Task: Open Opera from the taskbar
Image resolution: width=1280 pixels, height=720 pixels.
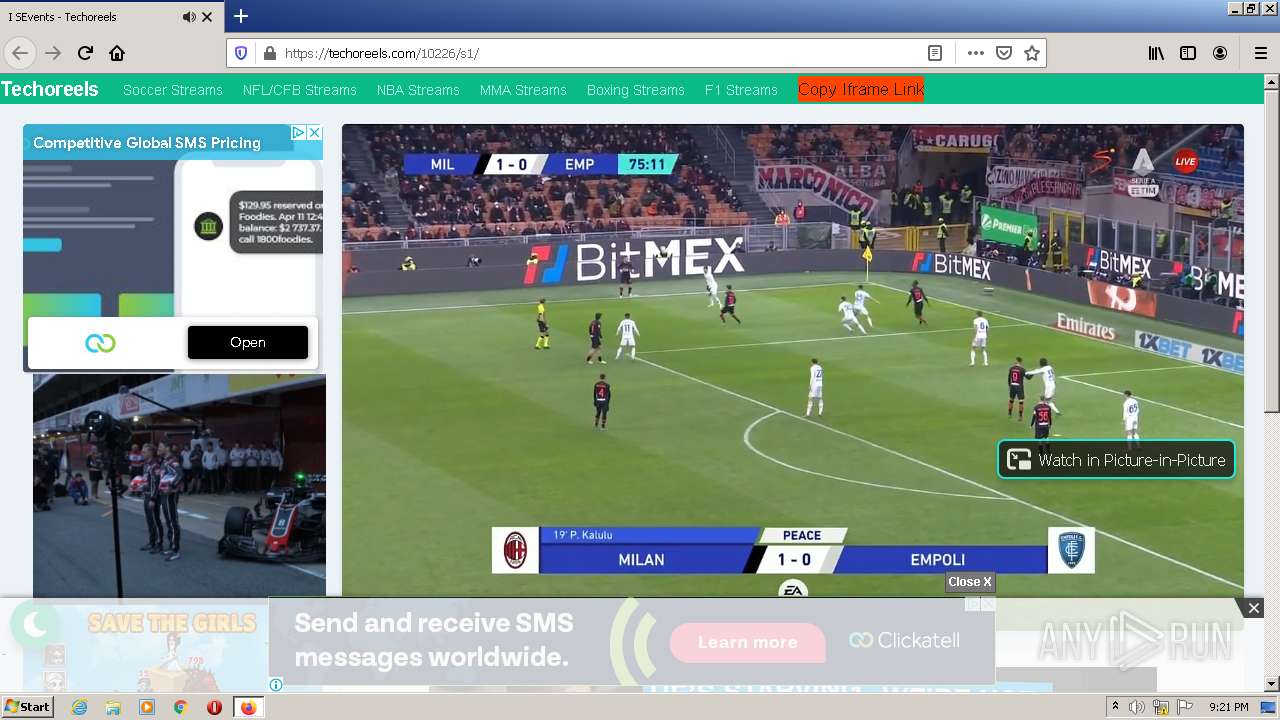Action: click(x=214, y=707)
